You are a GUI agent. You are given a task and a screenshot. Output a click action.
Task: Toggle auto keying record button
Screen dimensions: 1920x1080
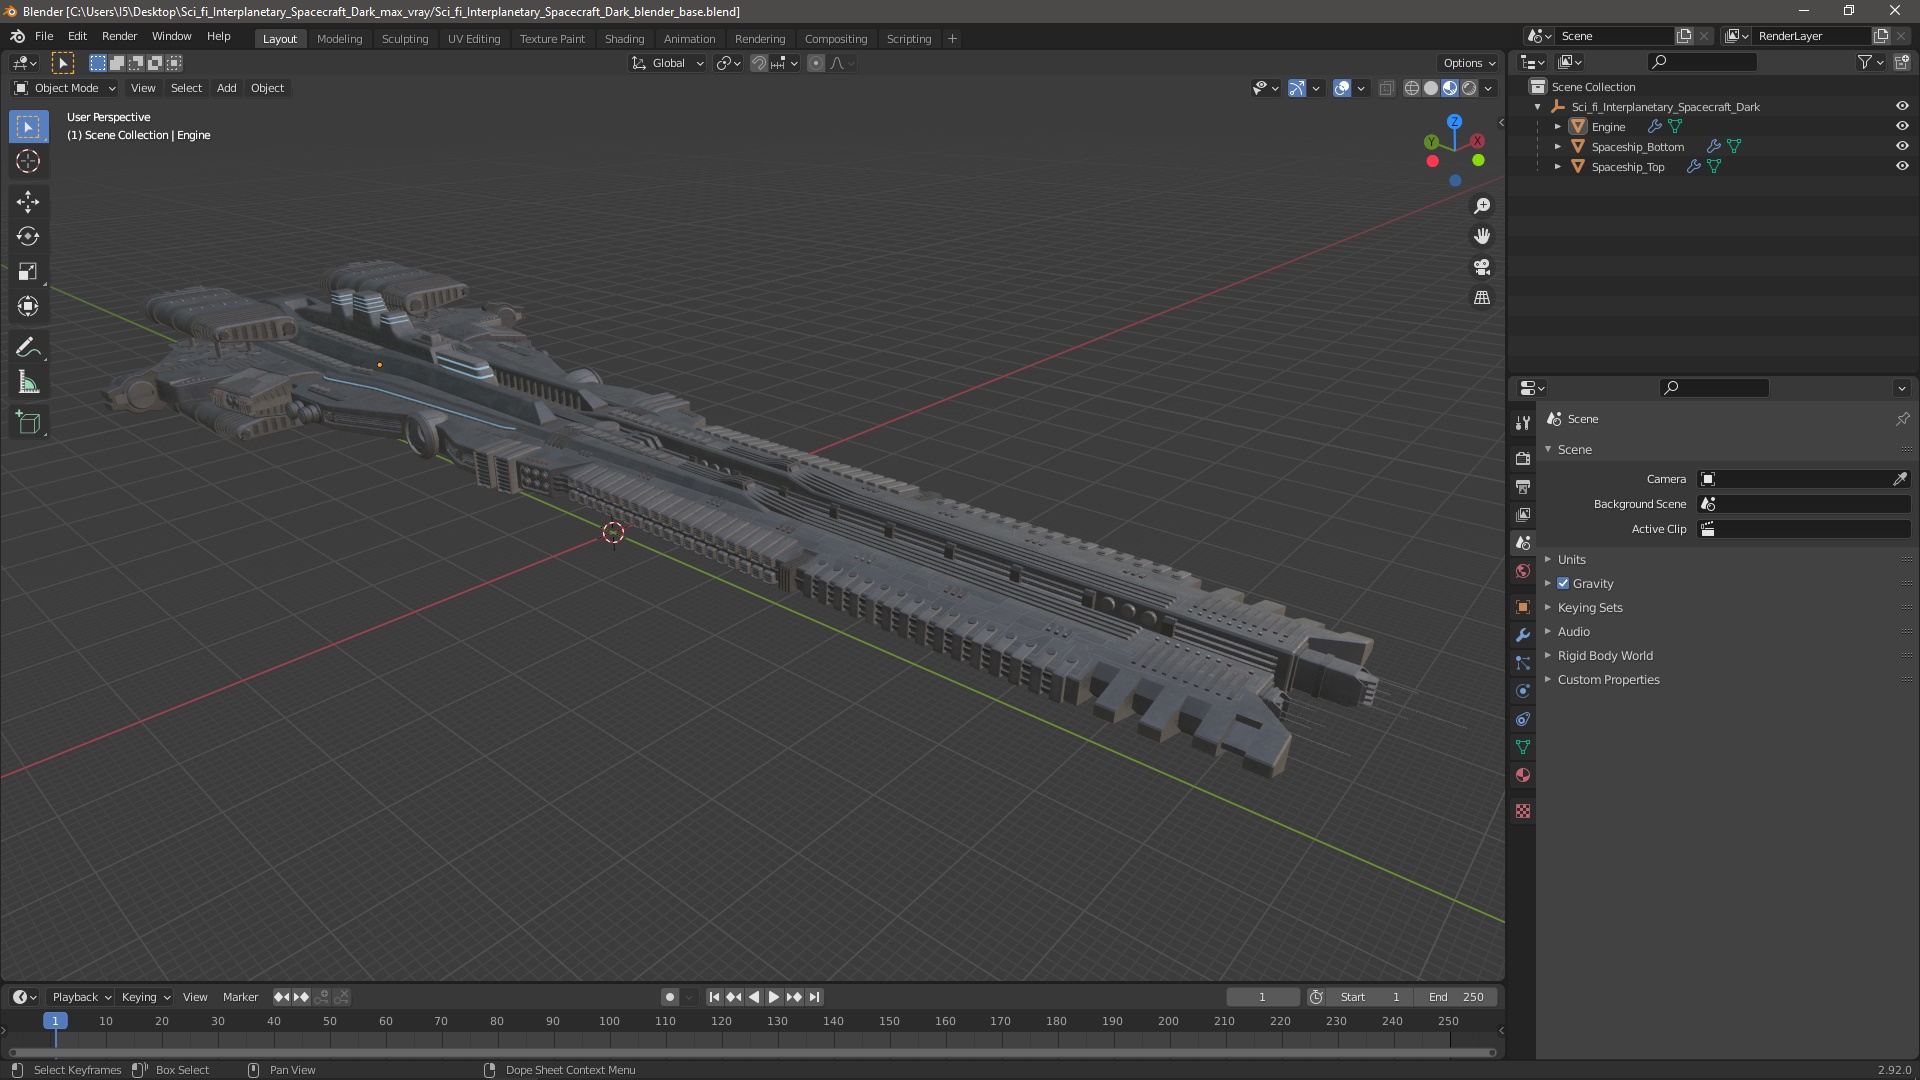[x=670, y=997]
